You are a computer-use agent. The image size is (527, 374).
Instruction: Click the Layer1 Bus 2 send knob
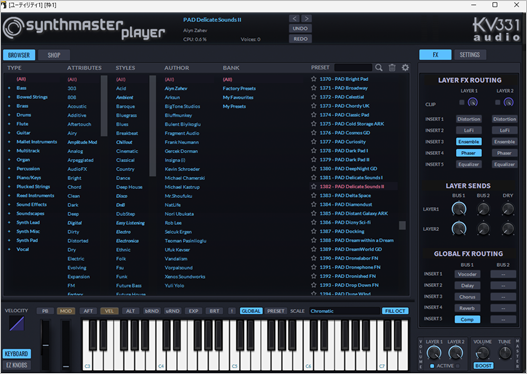point(483,209)
